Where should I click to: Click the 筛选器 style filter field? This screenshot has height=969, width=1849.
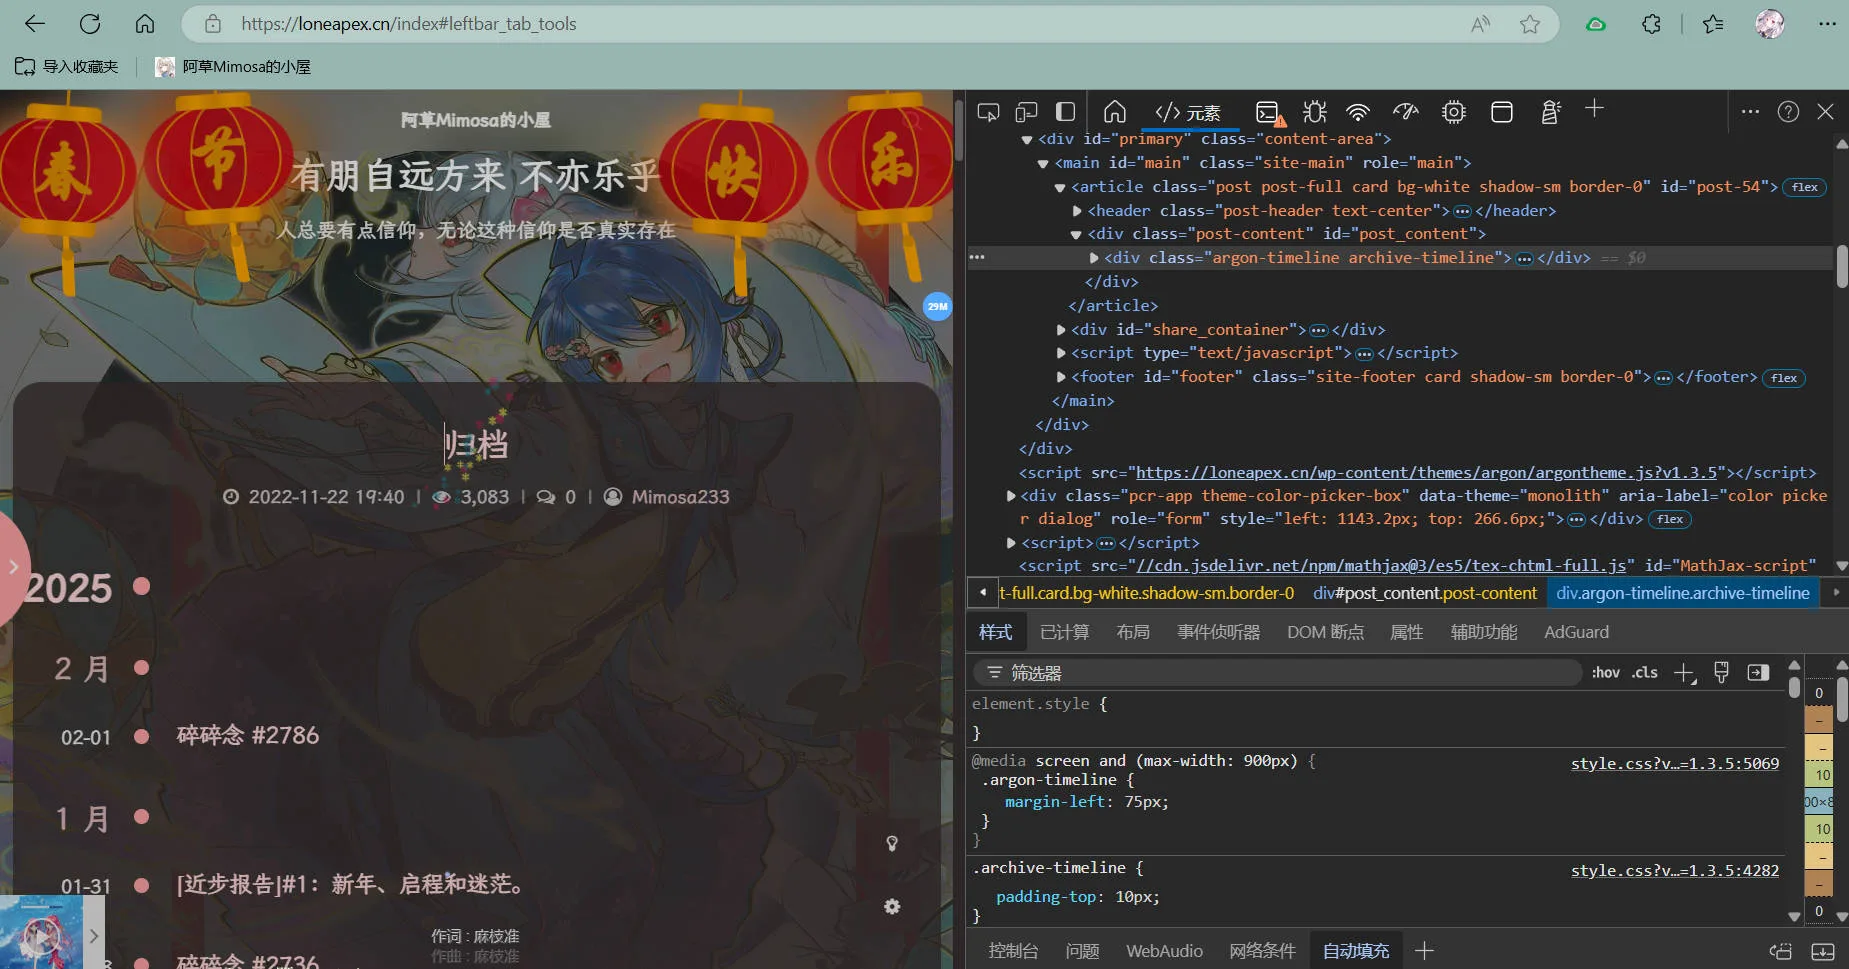point(1290,673)
